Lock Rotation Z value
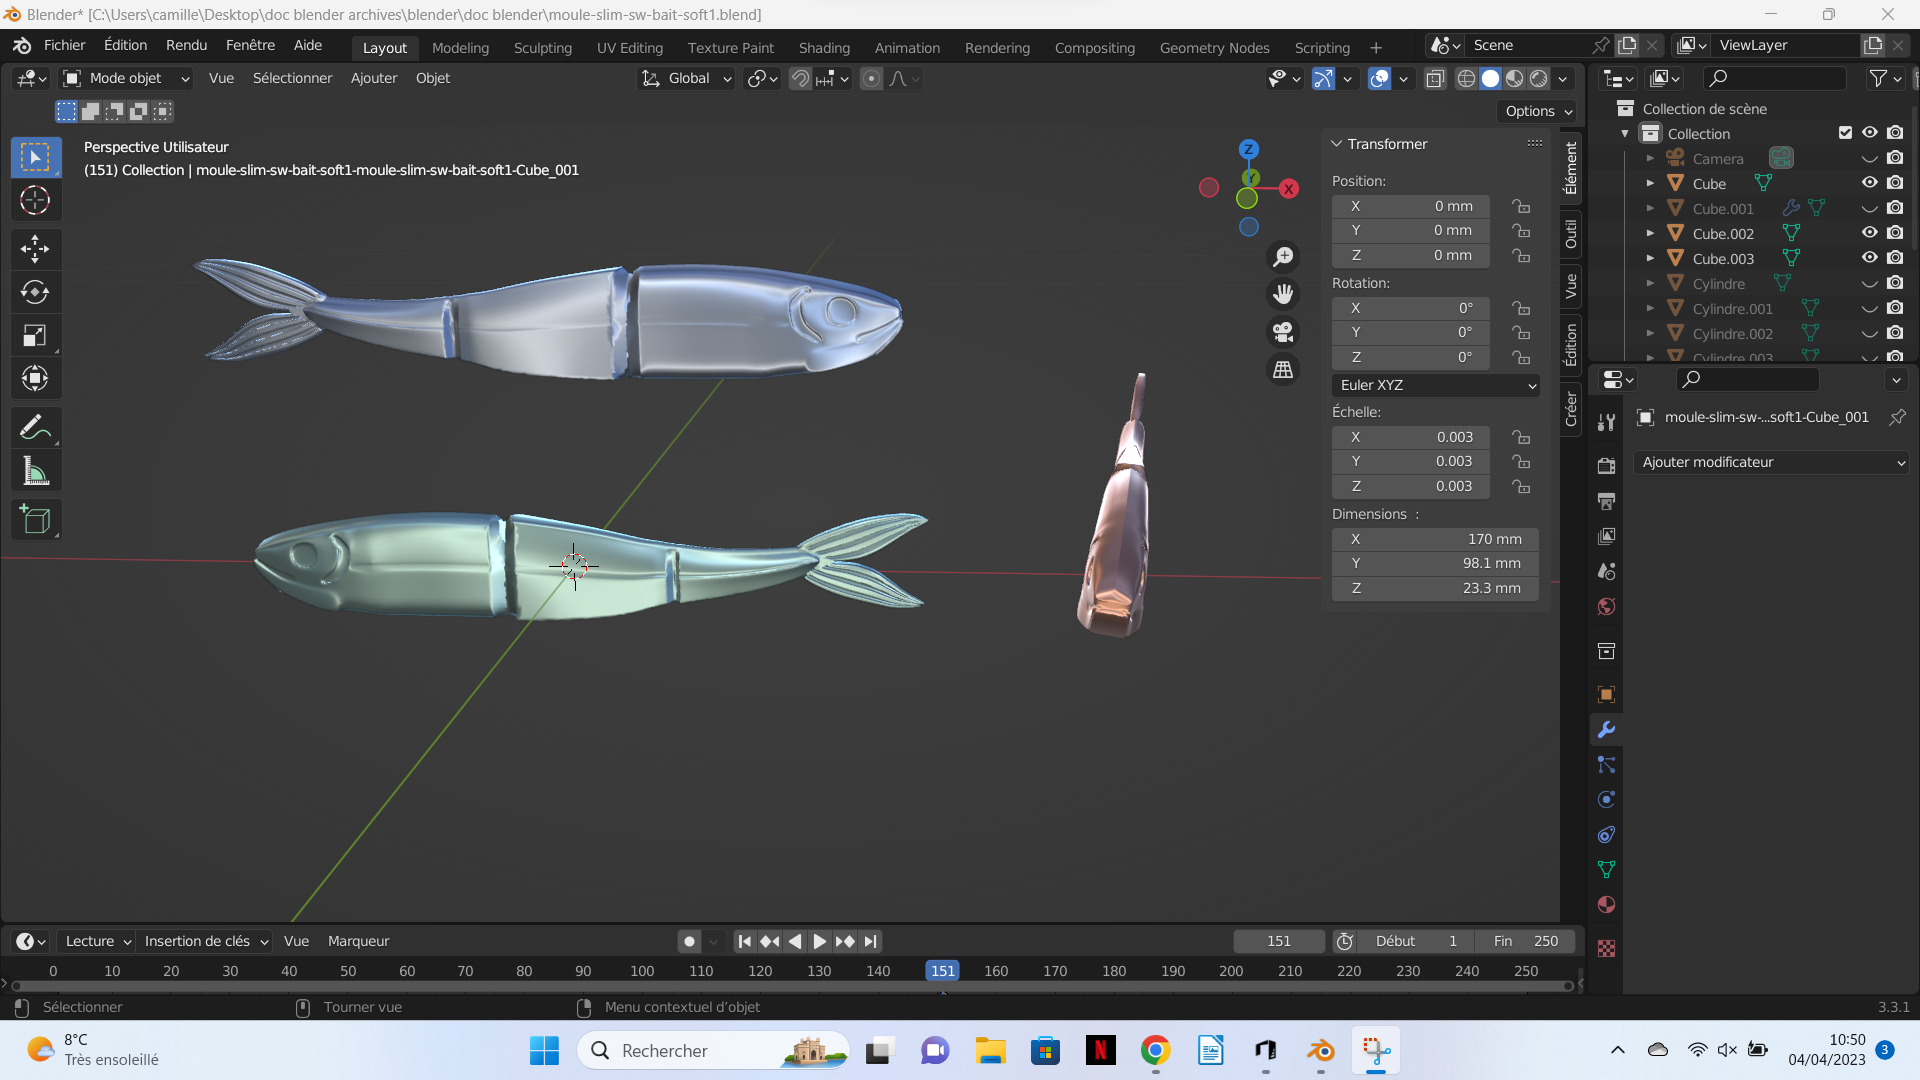Image resolution: width=1920 pixels, height=1080 pixels. pyautogui.click(x=1521, y=357)
